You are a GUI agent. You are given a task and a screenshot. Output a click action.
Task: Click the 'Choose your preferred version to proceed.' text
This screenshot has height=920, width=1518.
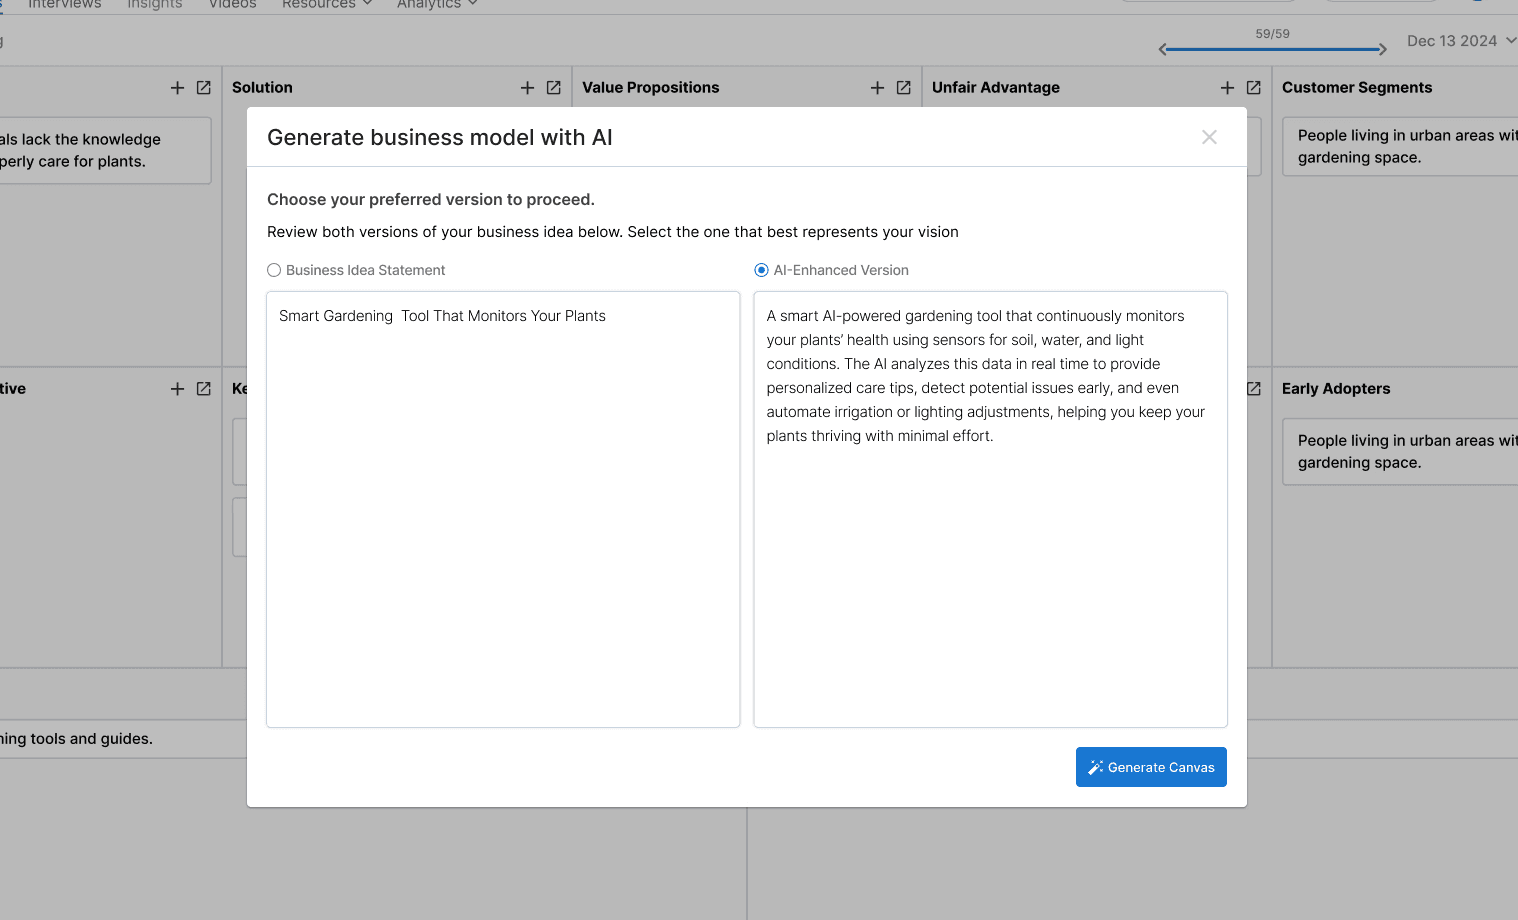point(430,200)
